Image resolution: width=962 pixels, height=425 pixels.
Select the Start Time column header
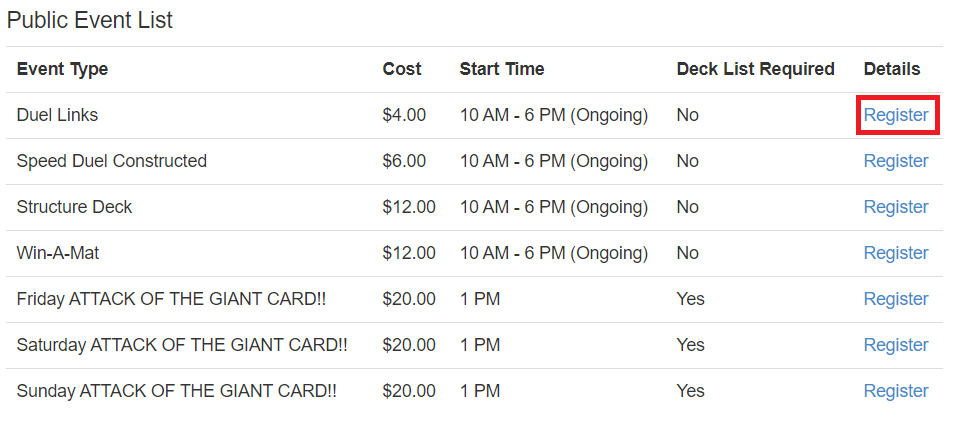click(x=502, y=69)
